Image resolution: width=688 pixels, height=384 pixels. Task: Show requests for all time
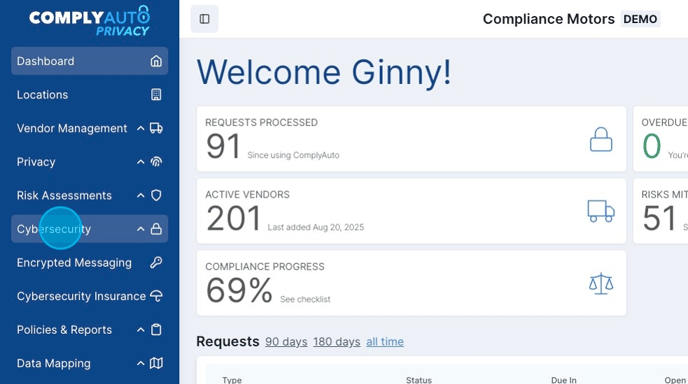(x=385, y=341)
